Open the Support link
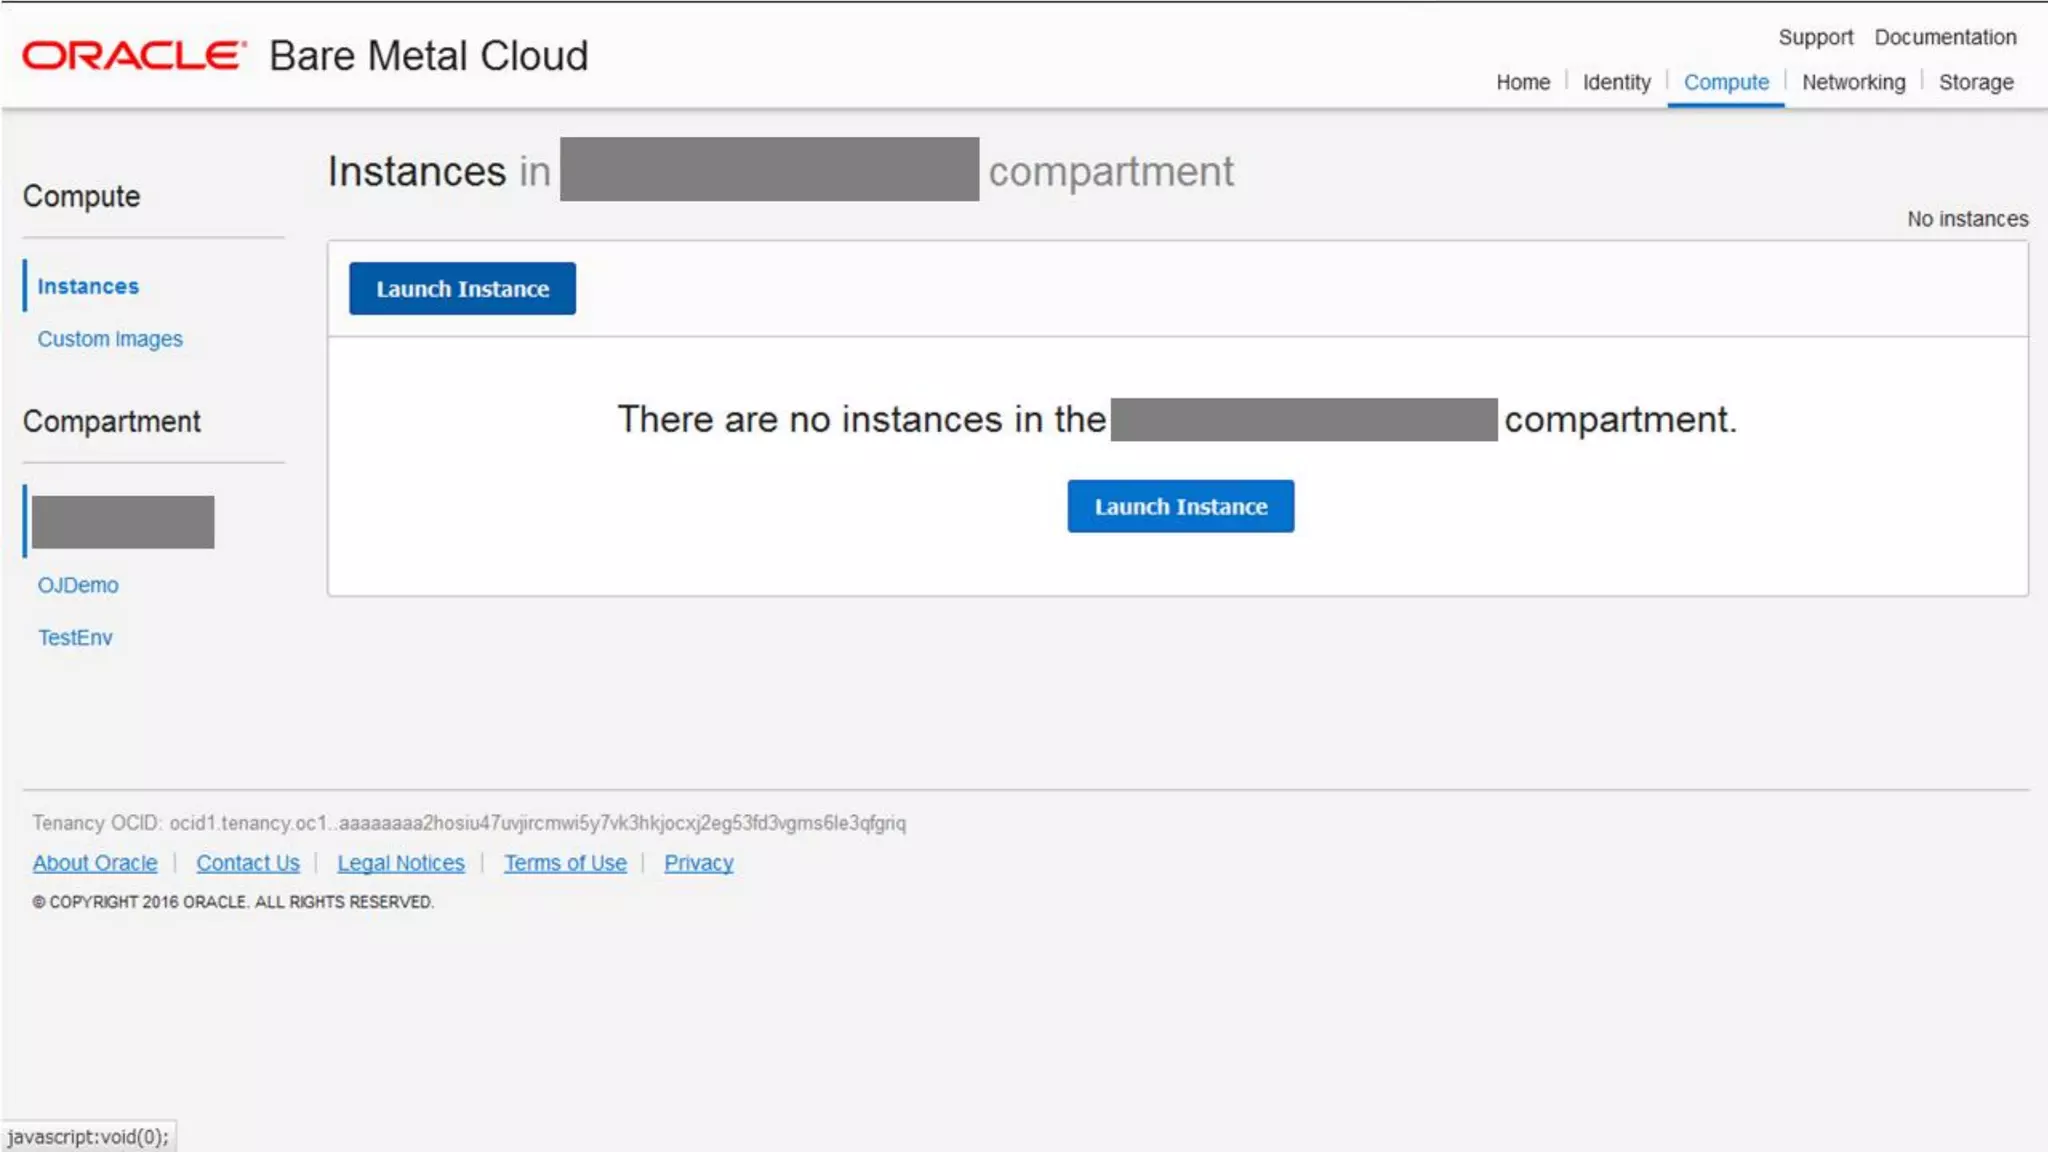This screenshot has height=1152, width=2048. click(x=1815, y=37)
